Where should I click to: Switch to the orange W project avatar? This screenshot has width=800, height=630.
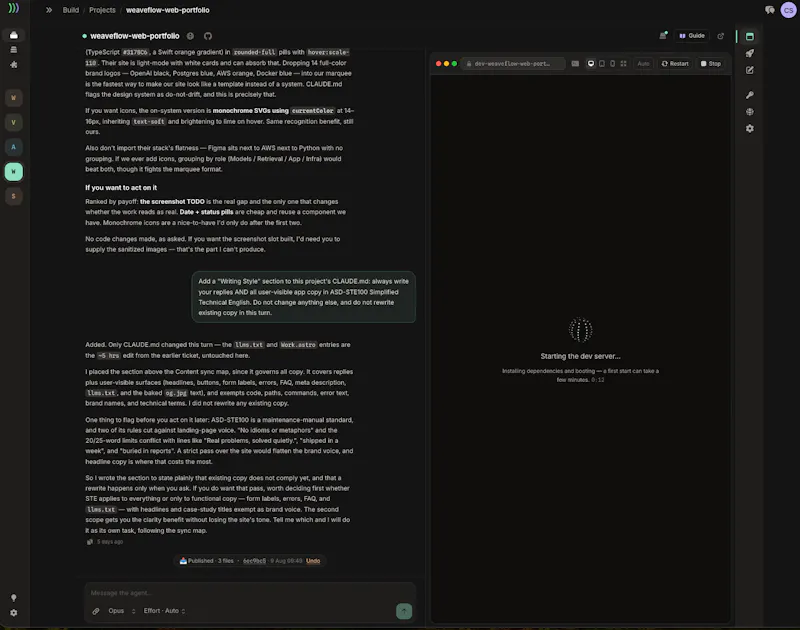pos(14,97)
